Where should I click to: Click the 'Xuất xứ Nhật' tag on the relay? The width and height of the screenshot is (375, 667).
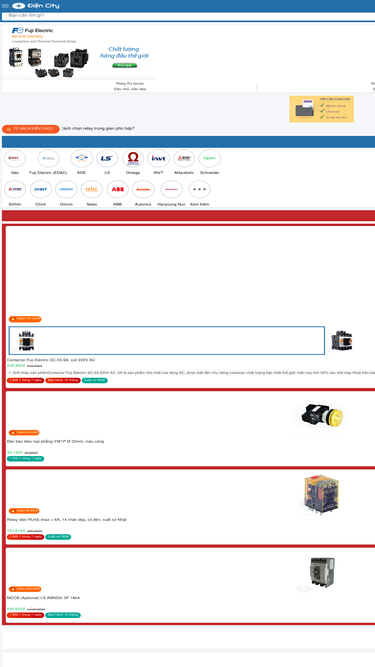point(58,537)
